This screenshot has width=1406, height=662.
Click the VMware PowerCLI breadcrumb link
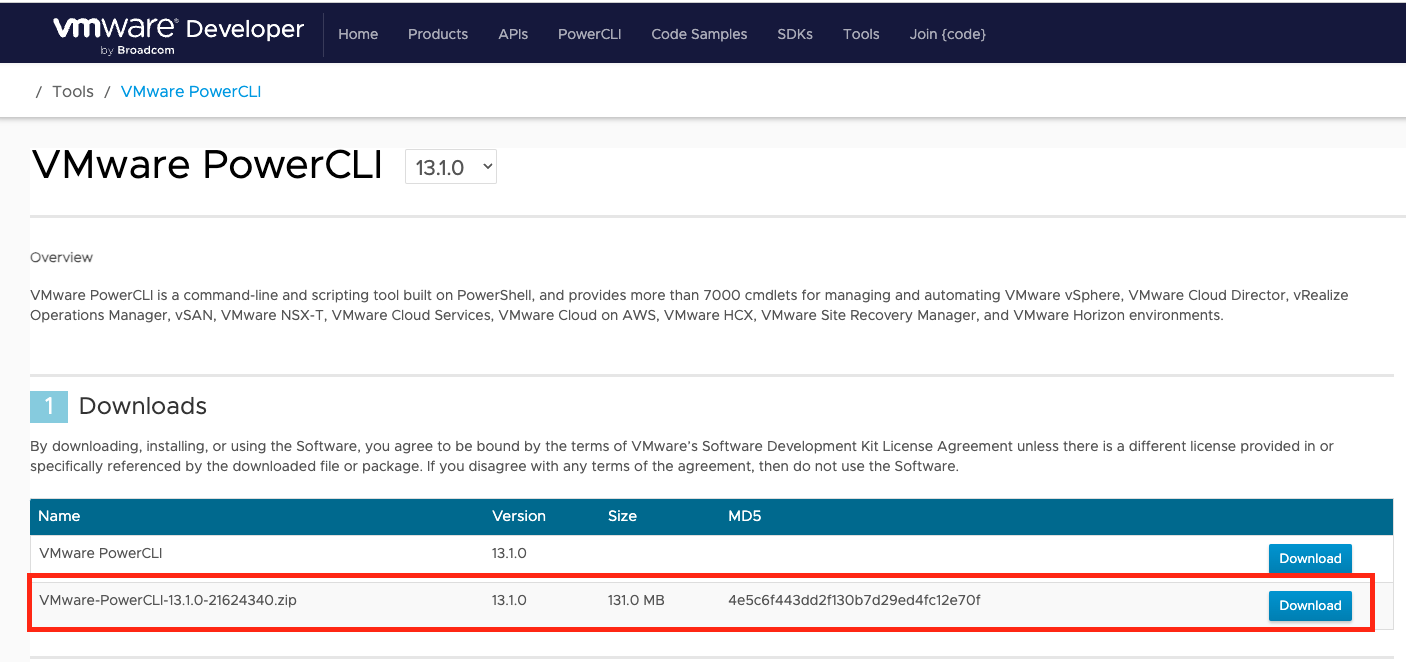point(191,91)
